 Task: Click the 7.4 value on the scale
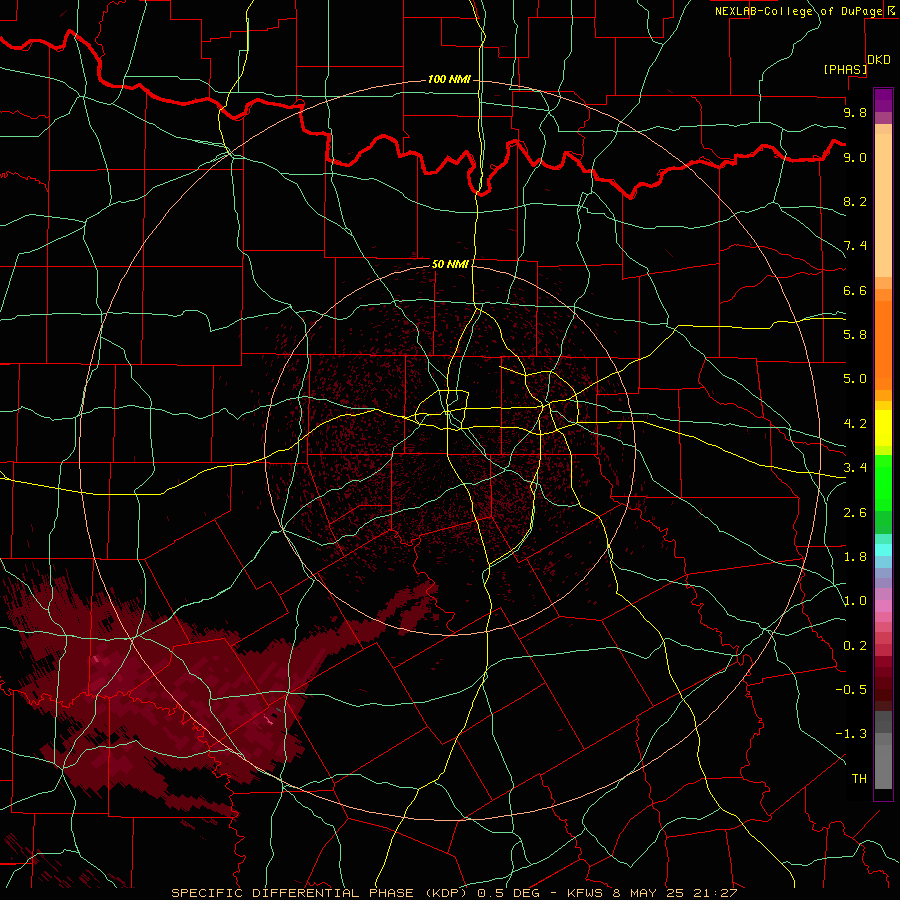click(x=855, y=246)
